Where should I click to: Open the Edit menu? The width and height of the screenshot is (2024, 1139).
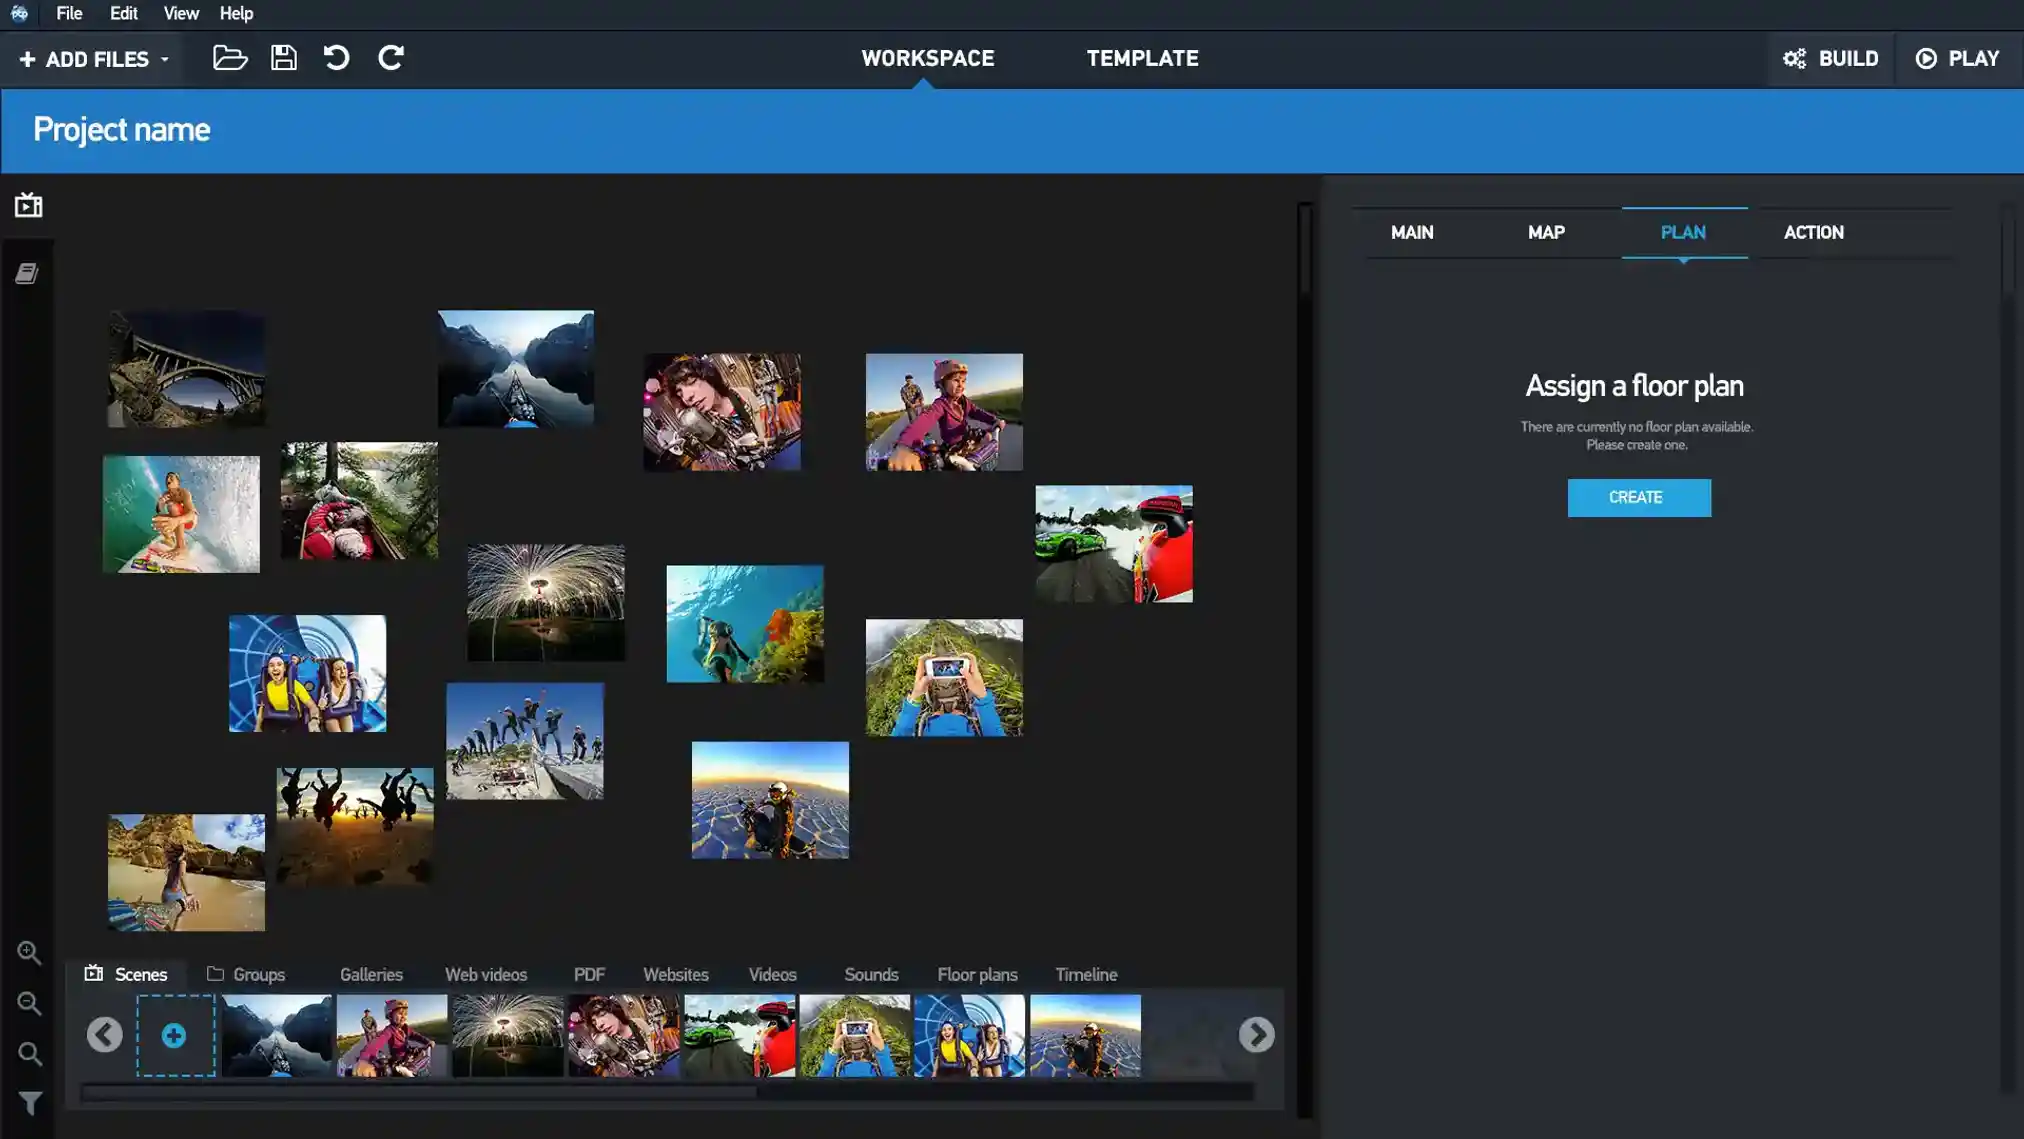pos(124,13)
